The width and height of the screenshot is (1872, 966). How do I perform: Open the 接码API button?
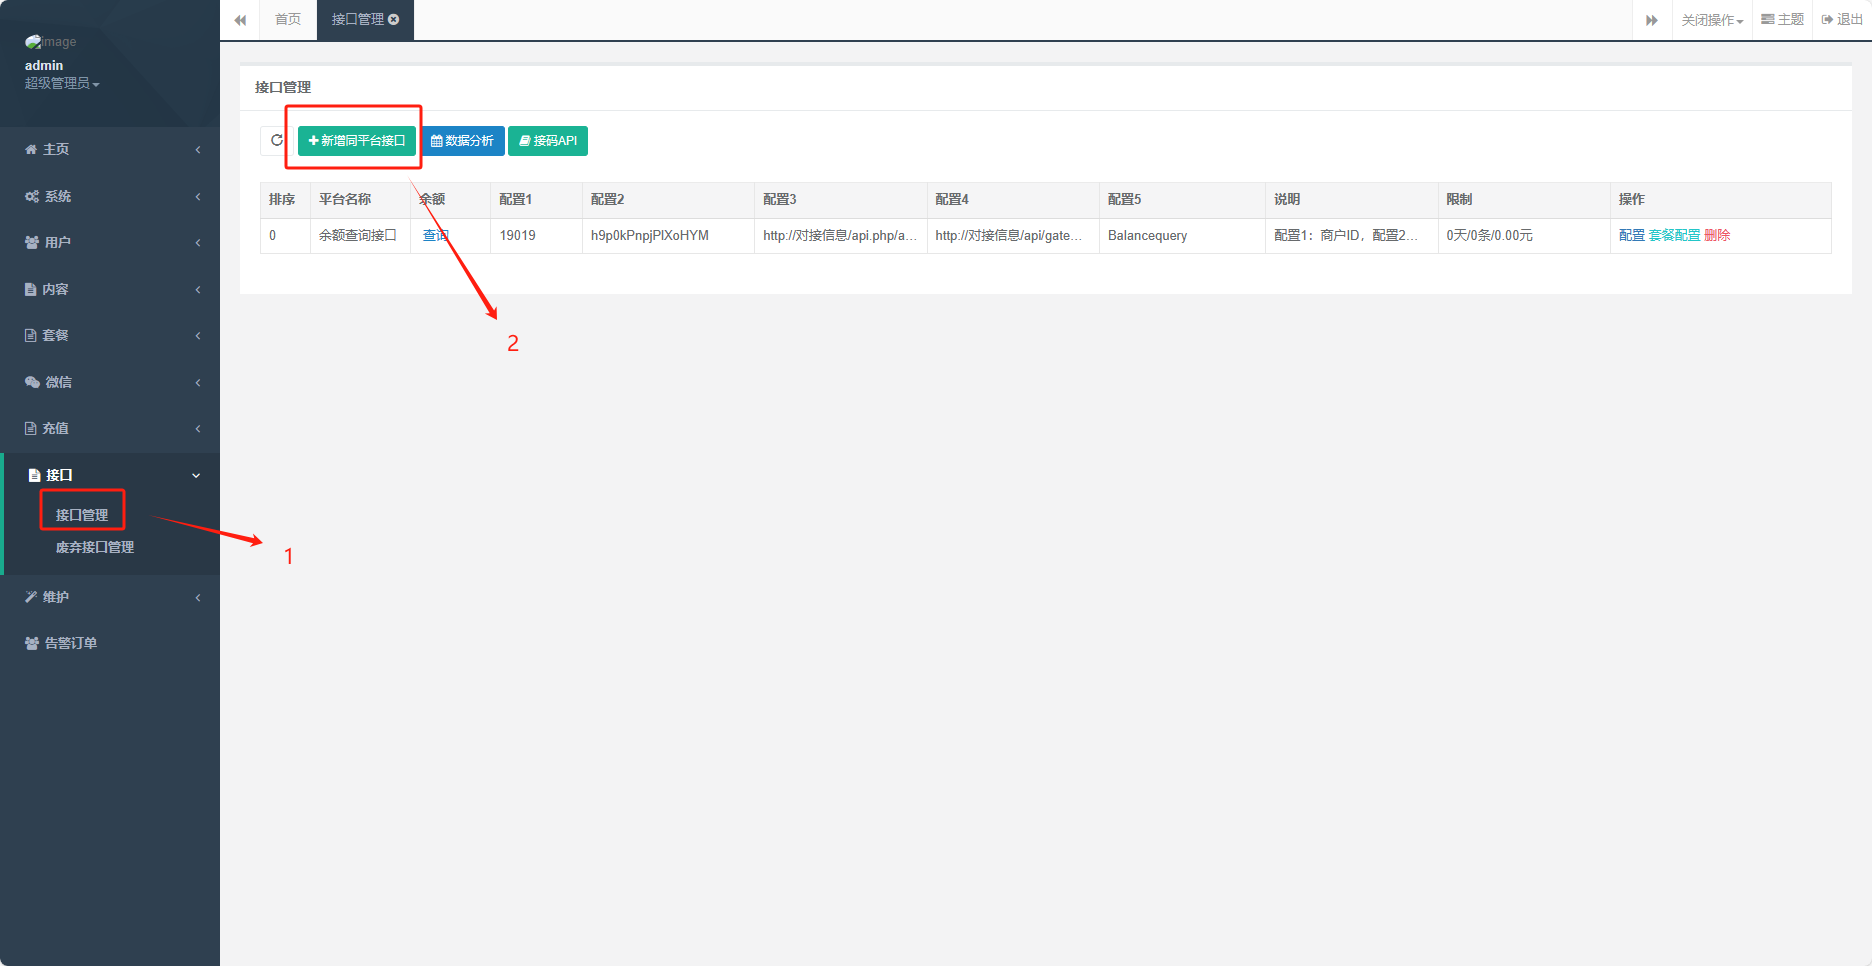[x=548, y=141]
